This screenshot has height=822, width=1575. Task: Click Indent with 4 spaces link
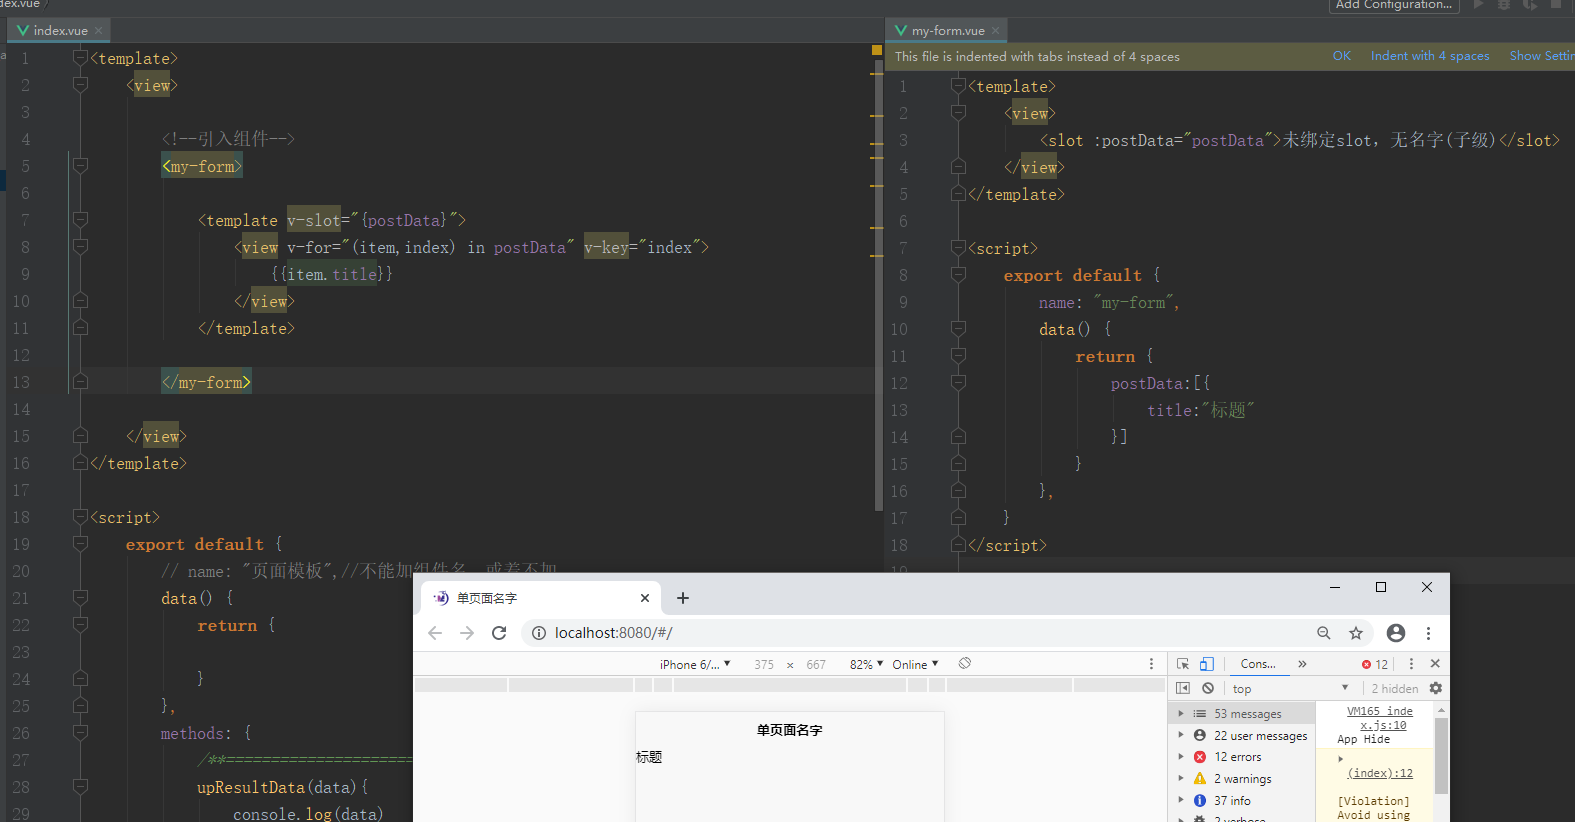tap(1430, 56)
